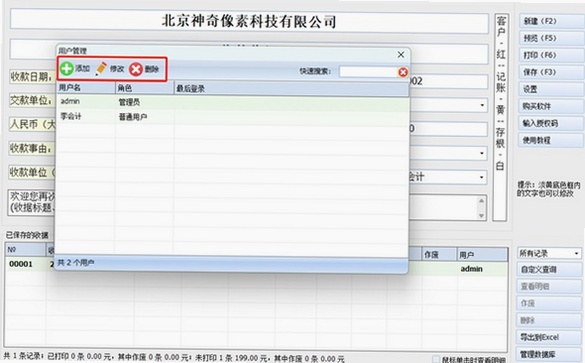The image size is (585, 363).
Task: Expand the 会计 dropdown arrow
Action: point(482,177)
